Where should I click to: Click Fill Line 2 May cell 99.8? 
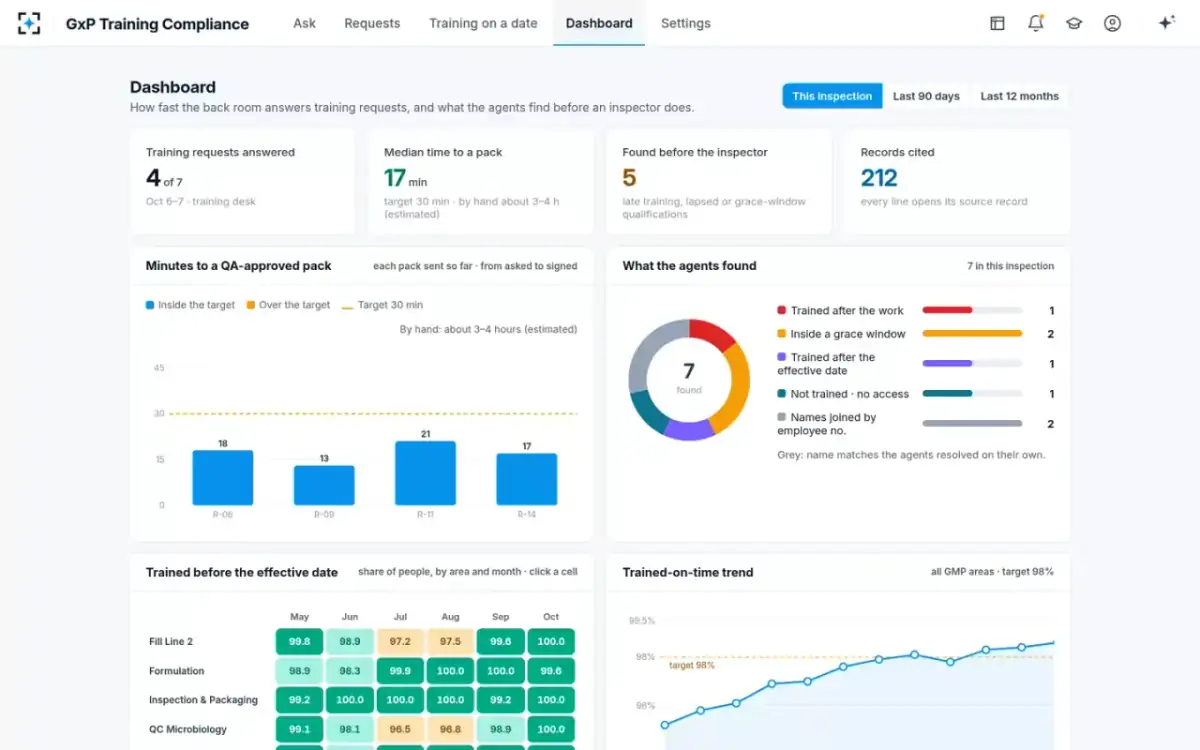point(299,642)
